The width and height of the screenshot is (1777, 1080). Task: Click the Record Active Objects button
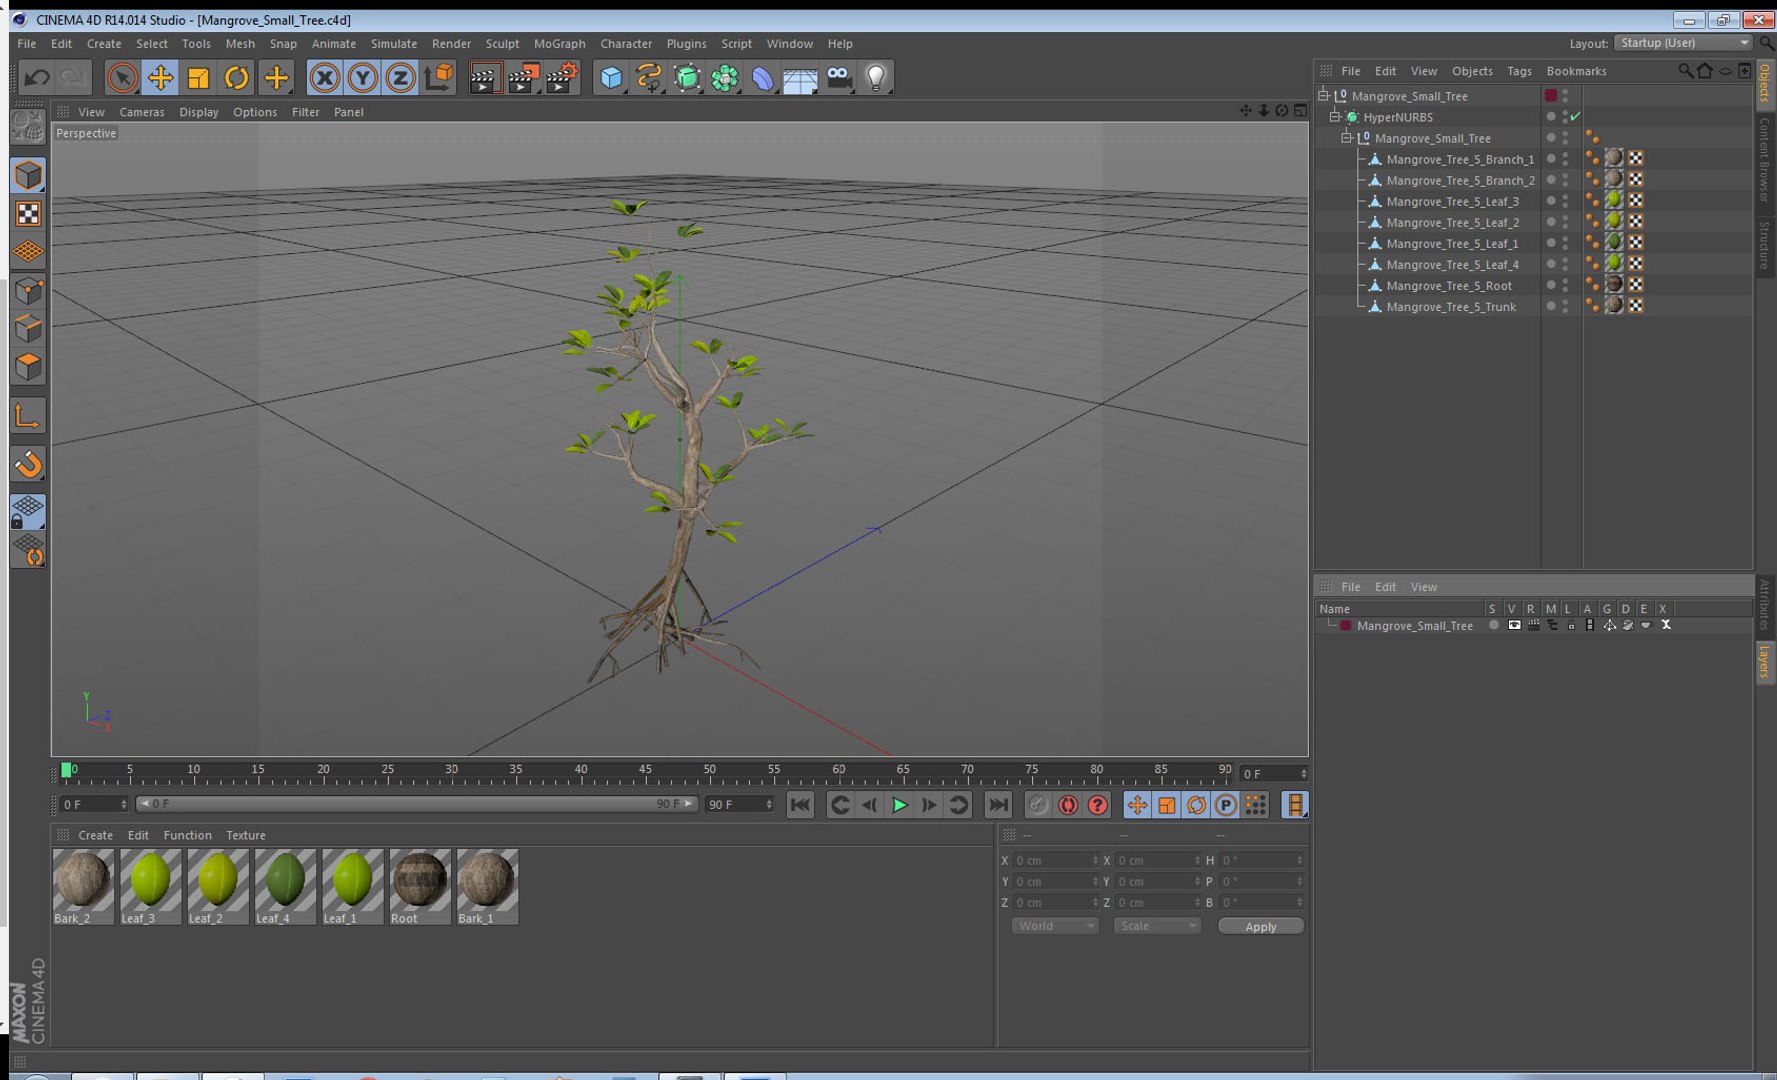pyautogui.click(x=1038, y=805)
